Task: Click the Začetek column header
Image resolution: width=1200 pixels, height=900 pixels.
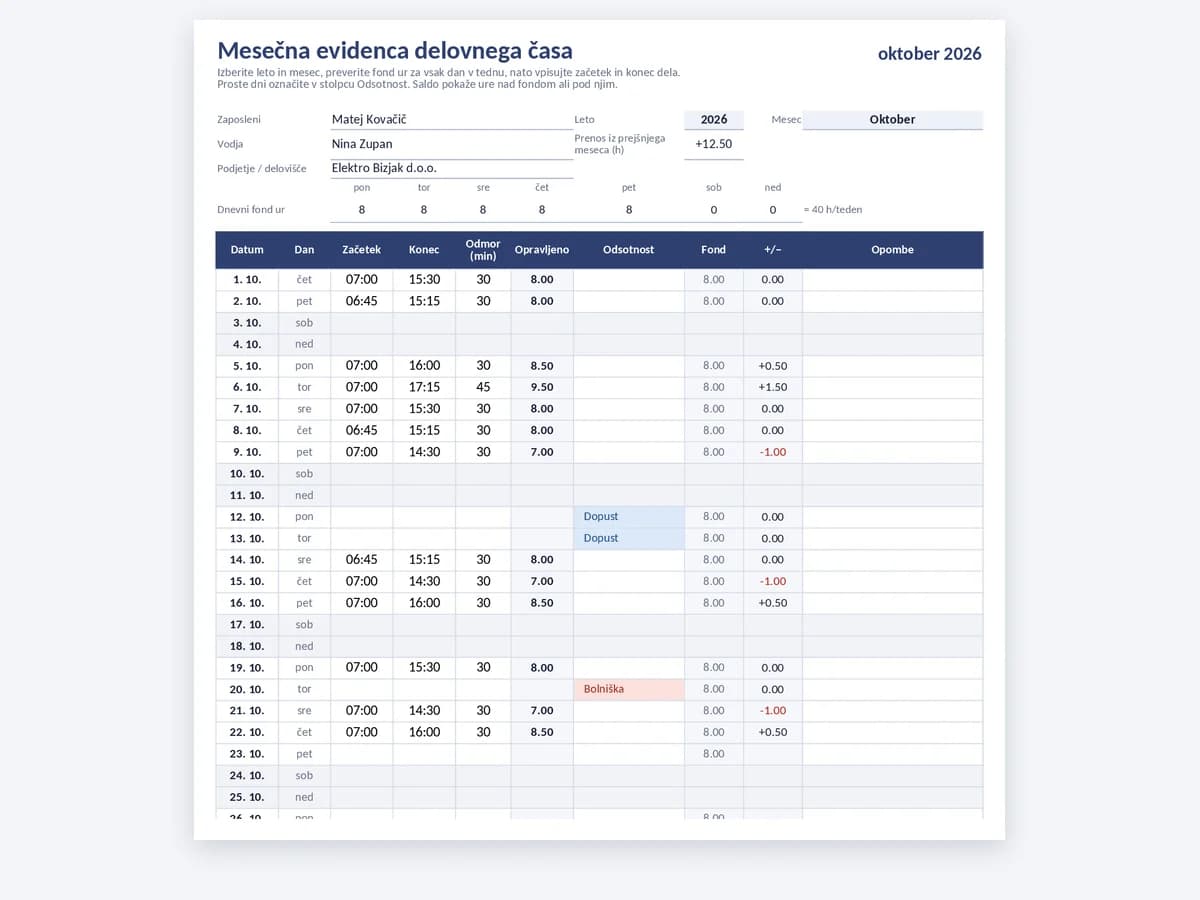Action: click(x=362, y=250)
